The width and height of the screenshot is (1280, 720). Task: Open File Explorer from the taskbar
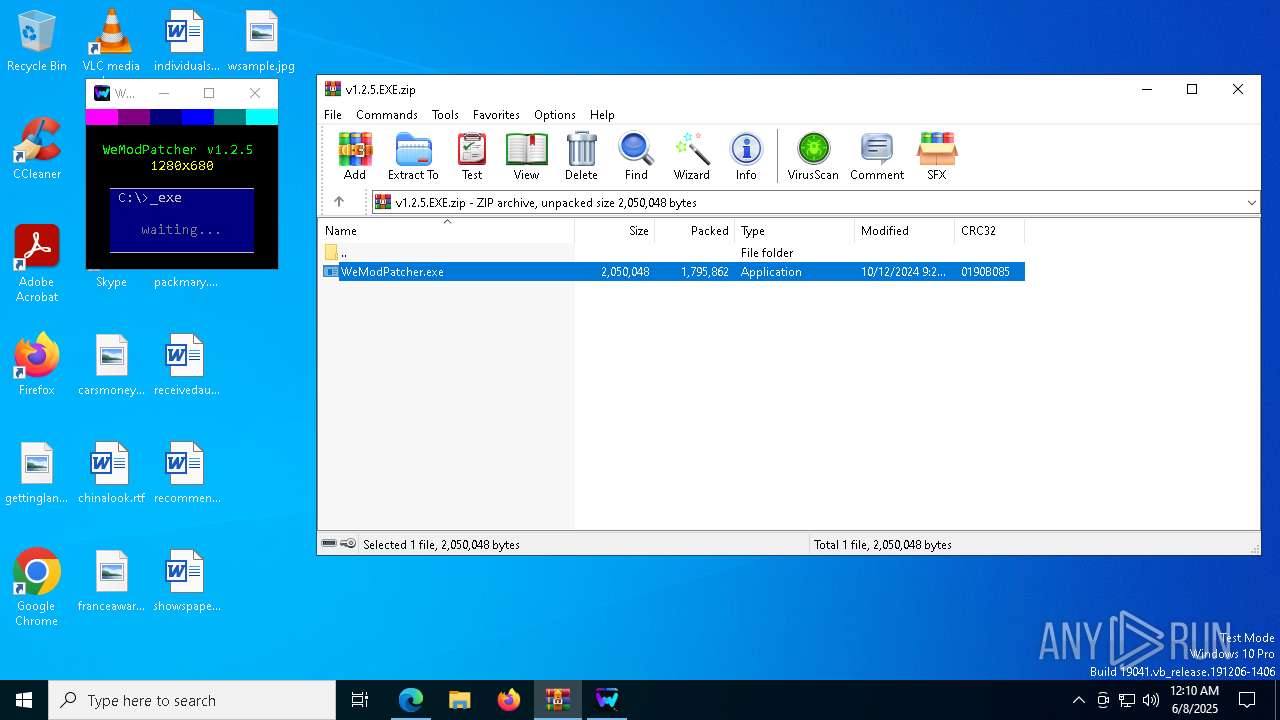459,700
